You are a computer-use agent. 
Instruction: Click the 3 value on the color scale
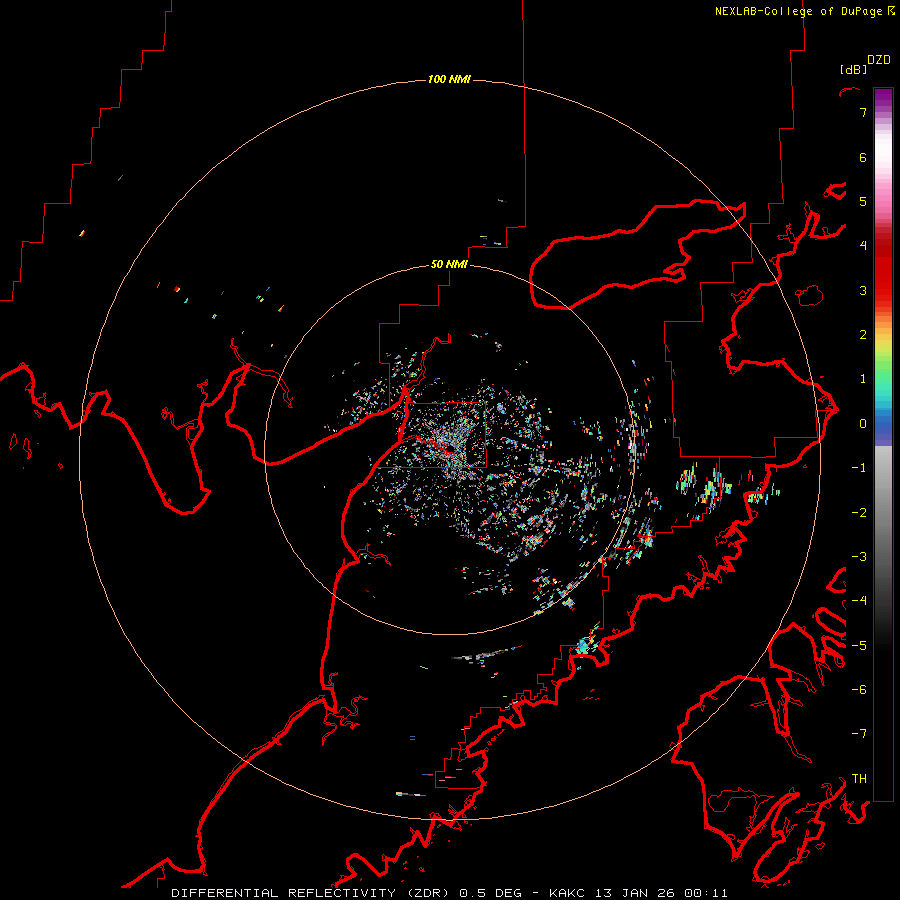(863, 290)
